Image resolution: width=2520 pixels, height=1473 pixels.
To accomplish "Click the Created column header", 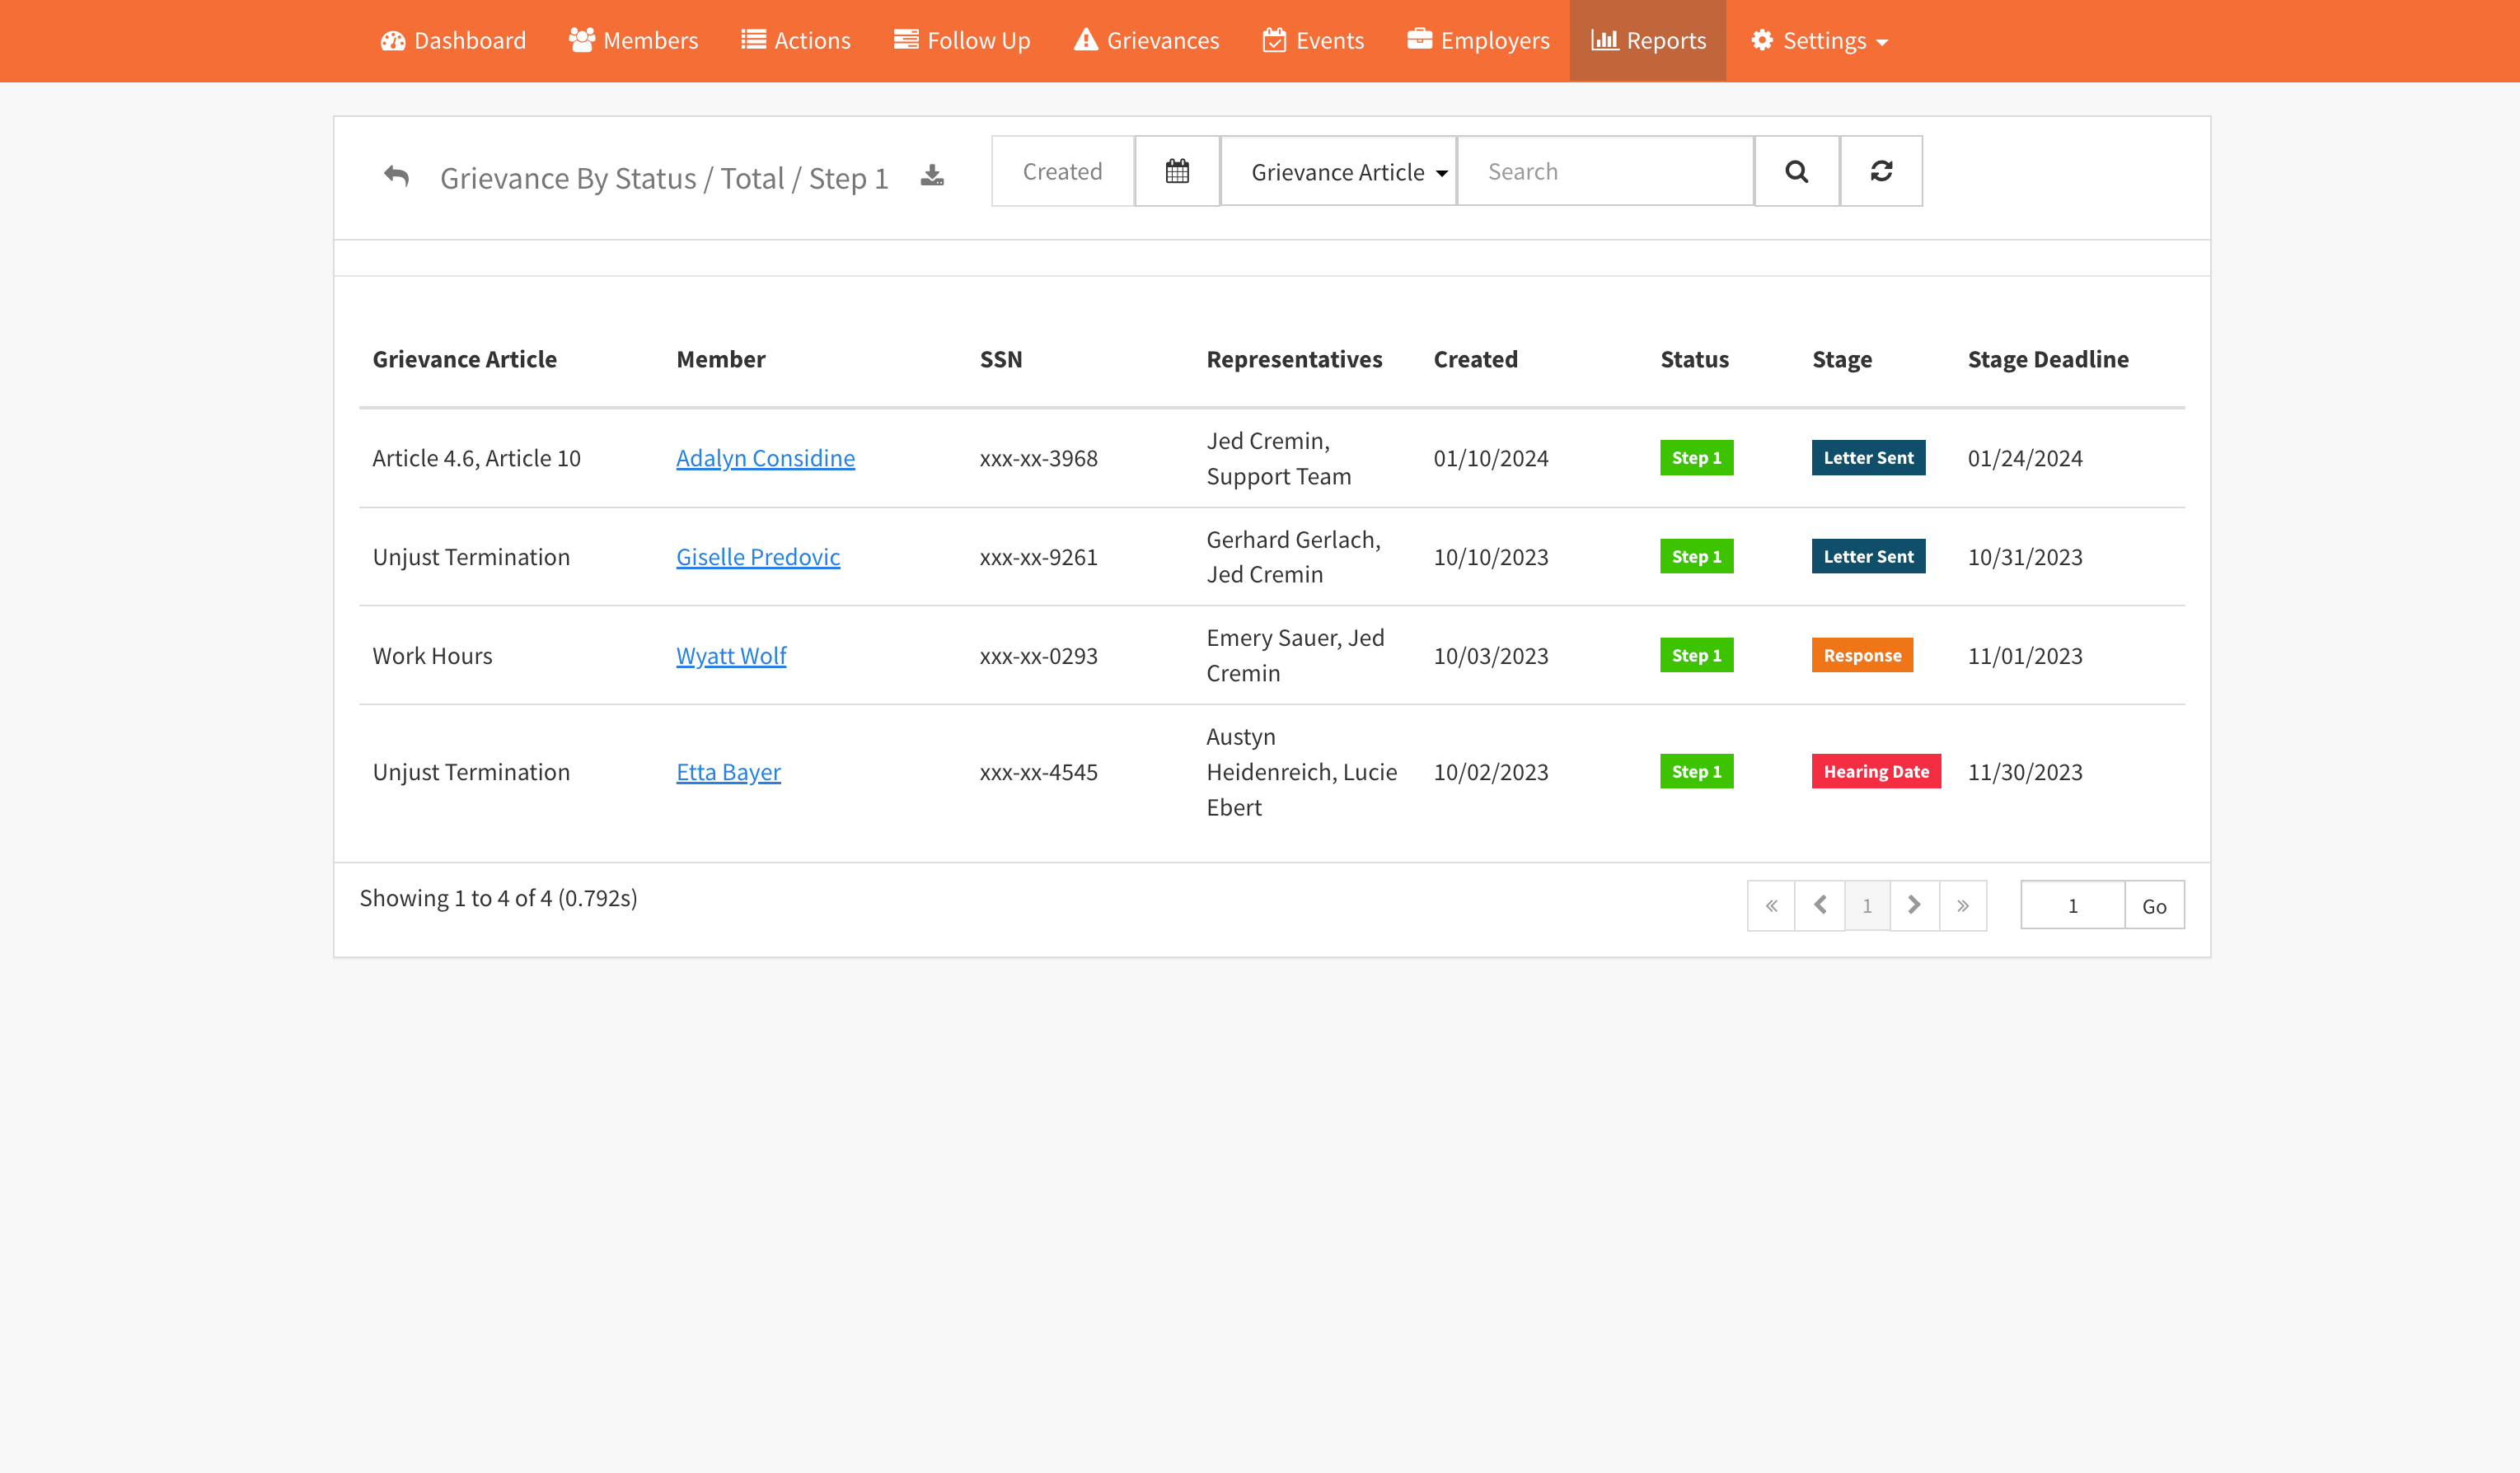I will (x=1475, y=359).
